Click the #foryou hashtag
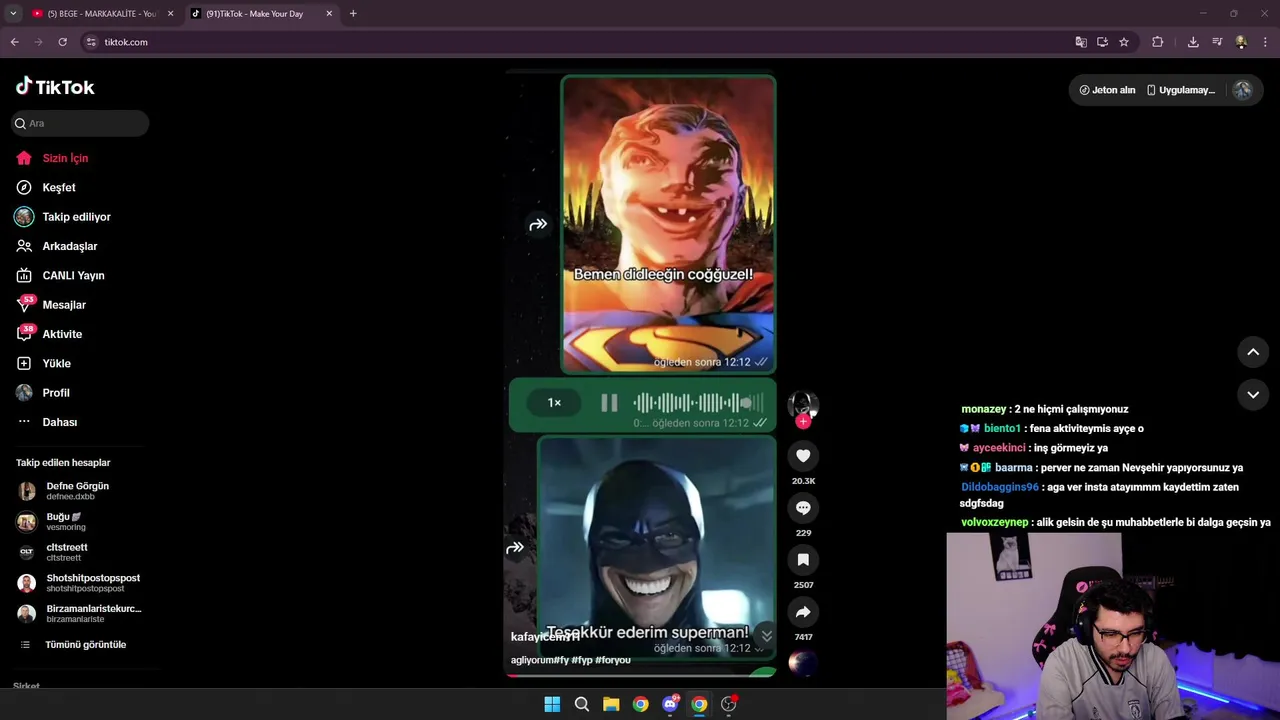This screenshot has width=1280, height=720. point(613,660)
